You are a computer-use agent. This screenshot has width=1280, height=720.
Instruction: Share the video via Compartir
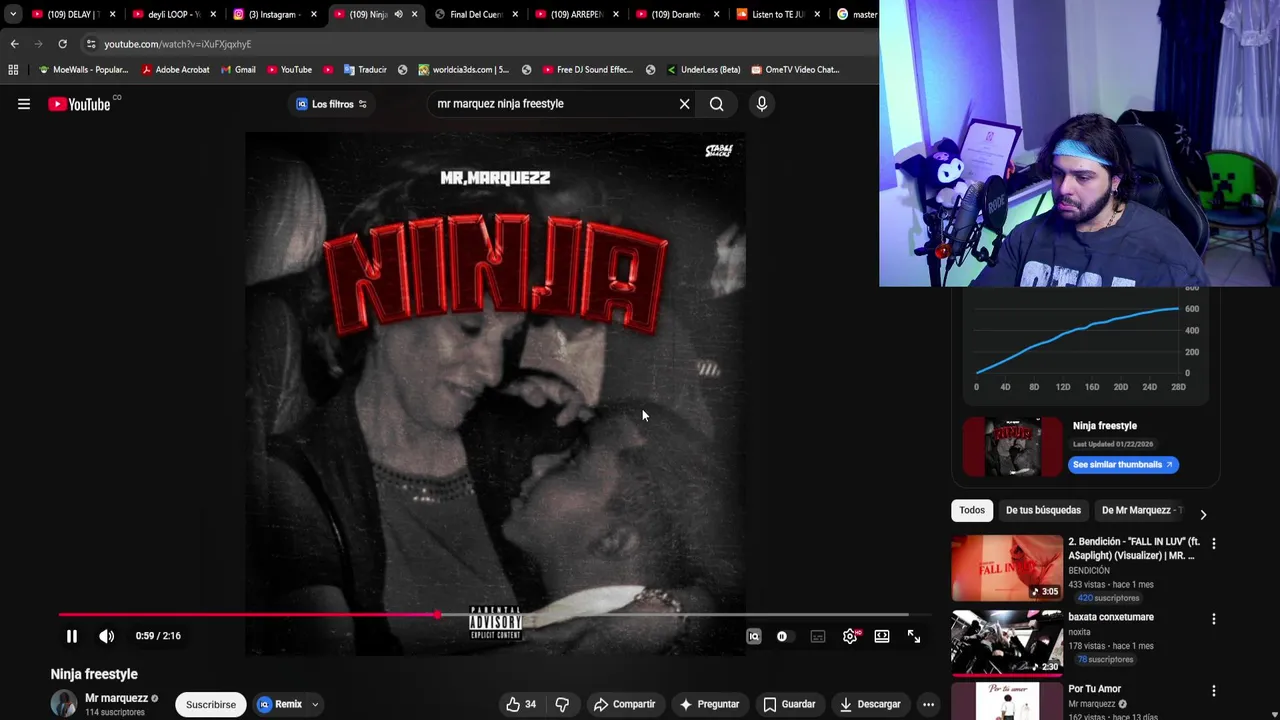click(x=624, y=704)
